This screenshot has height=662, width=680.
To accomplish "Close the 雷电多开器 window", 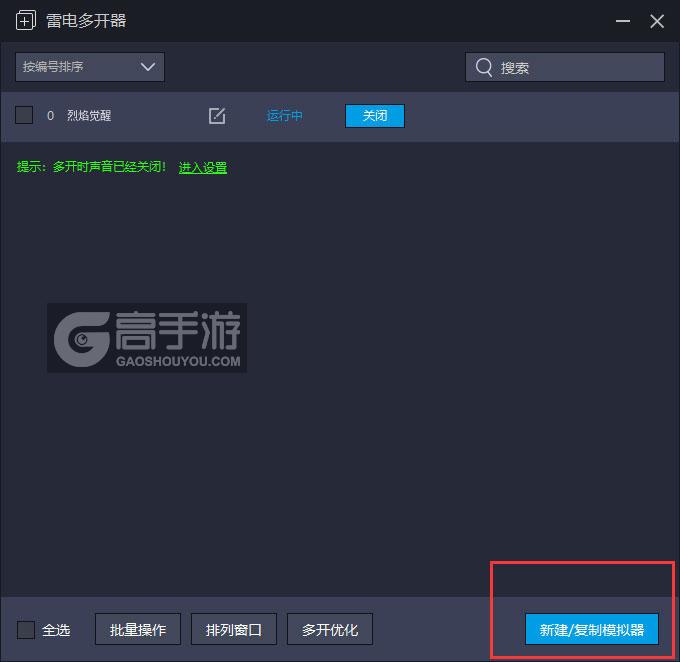I will click(657, 20).
